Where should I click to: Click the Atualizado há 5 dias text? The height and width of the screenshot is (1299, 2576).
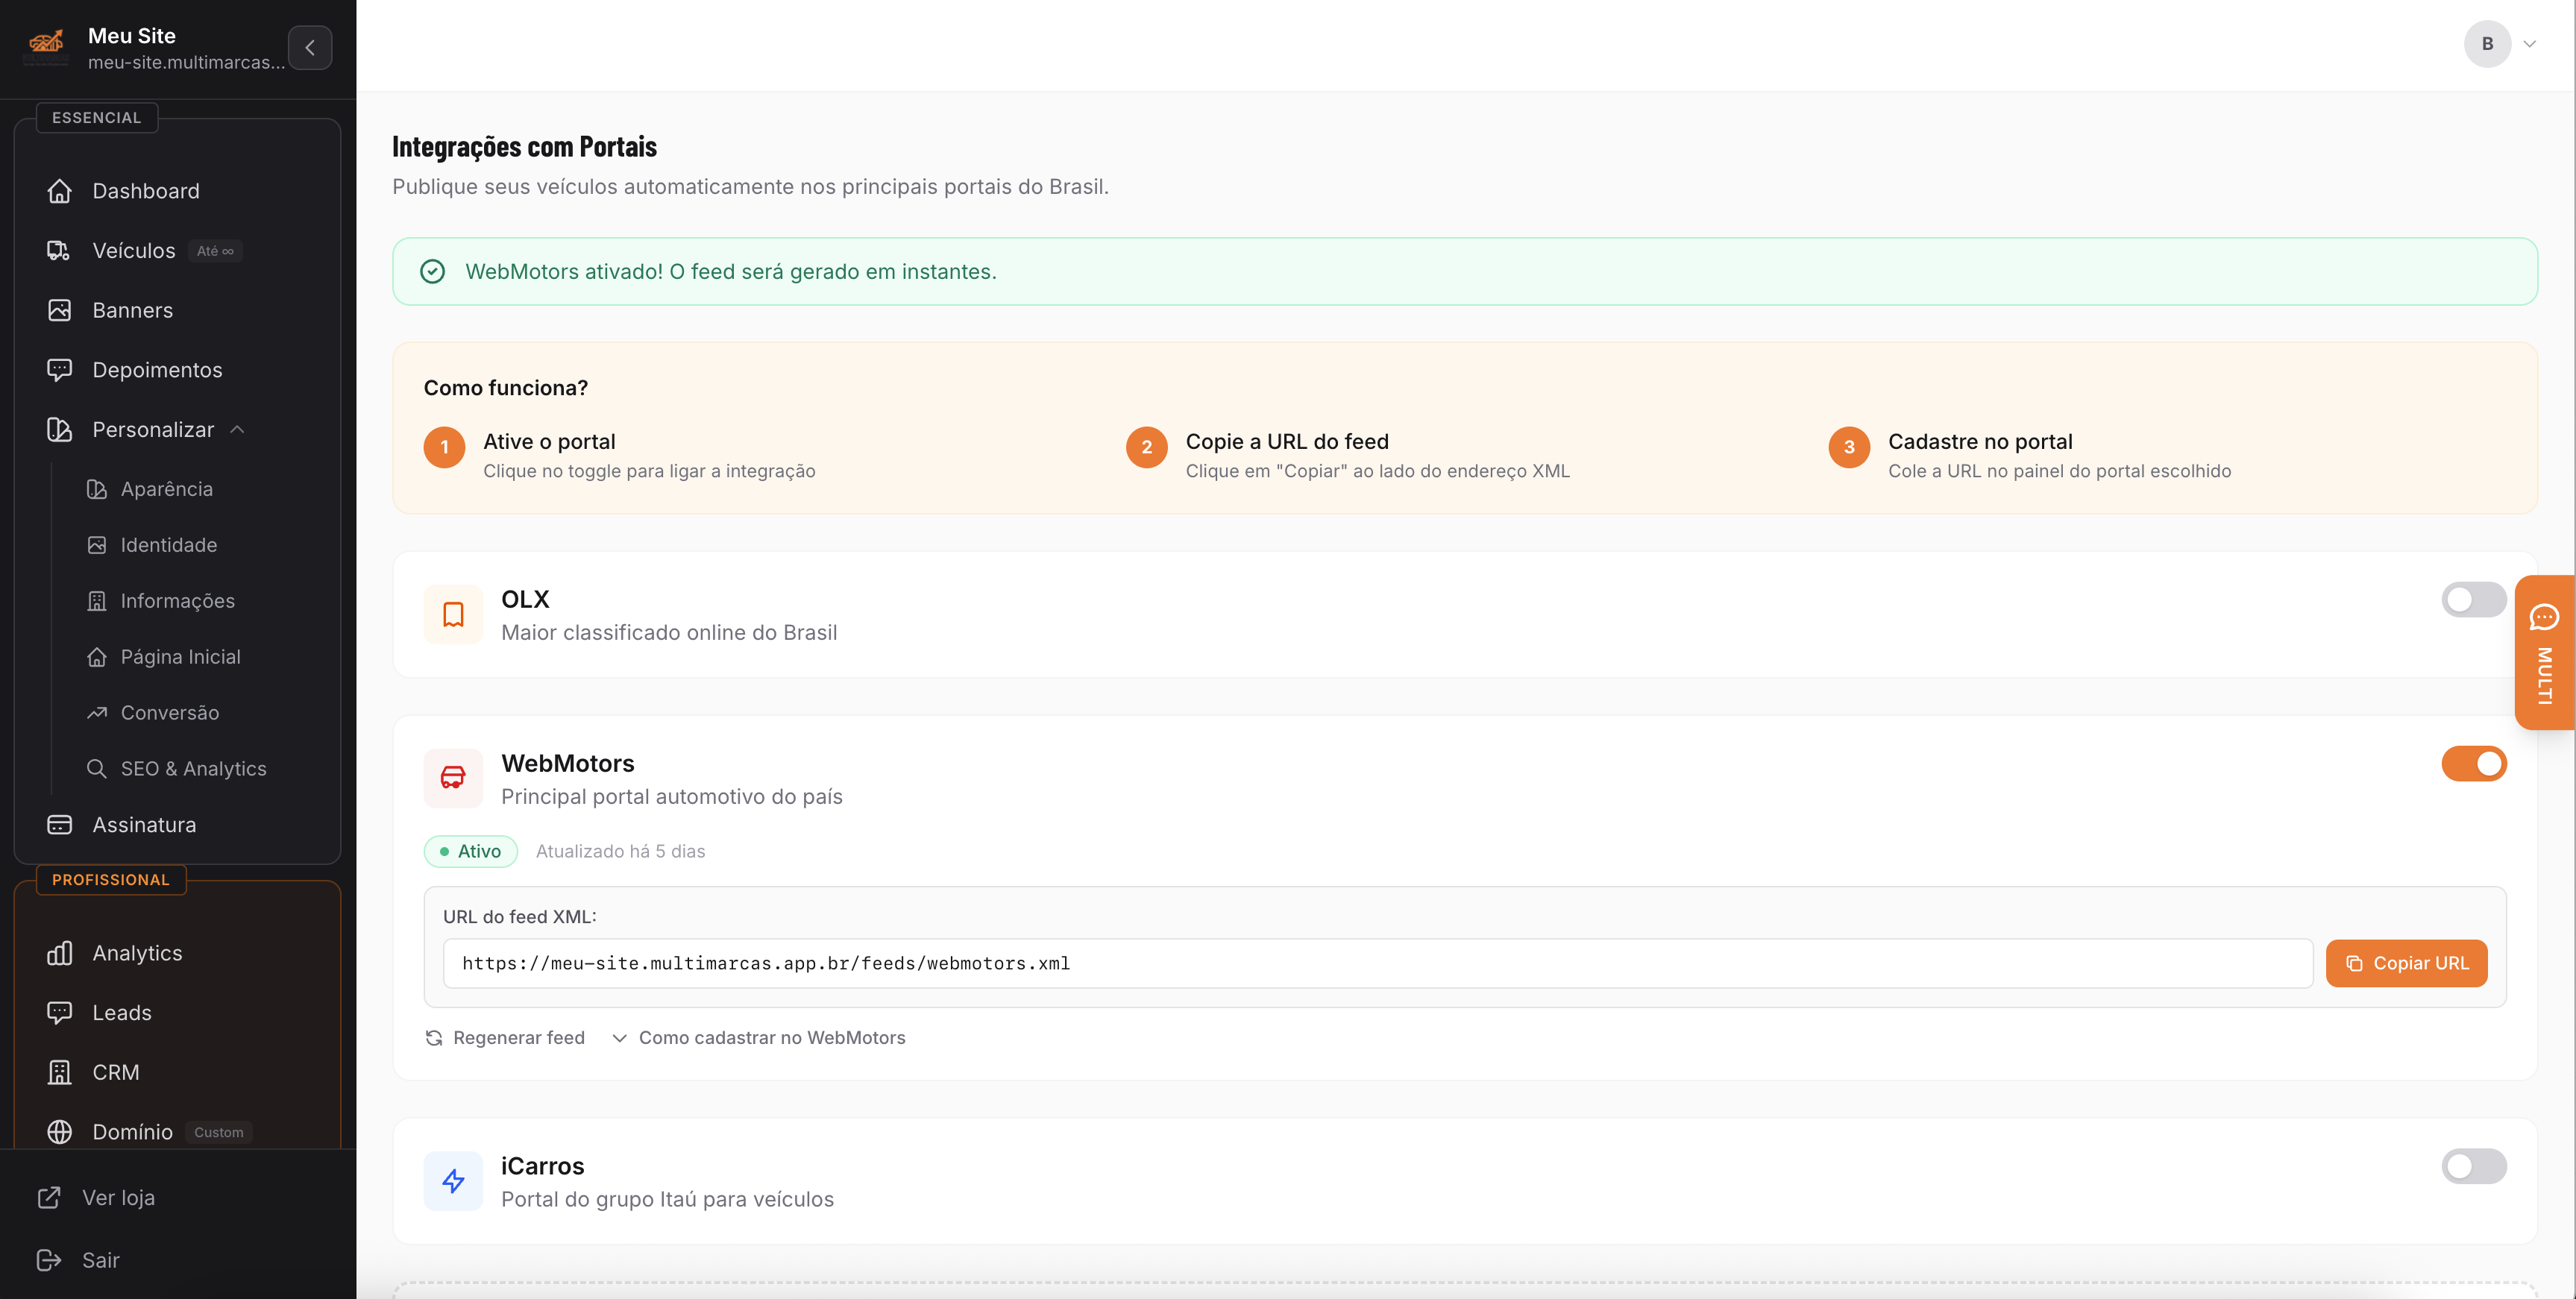click(x=620, y=851)
